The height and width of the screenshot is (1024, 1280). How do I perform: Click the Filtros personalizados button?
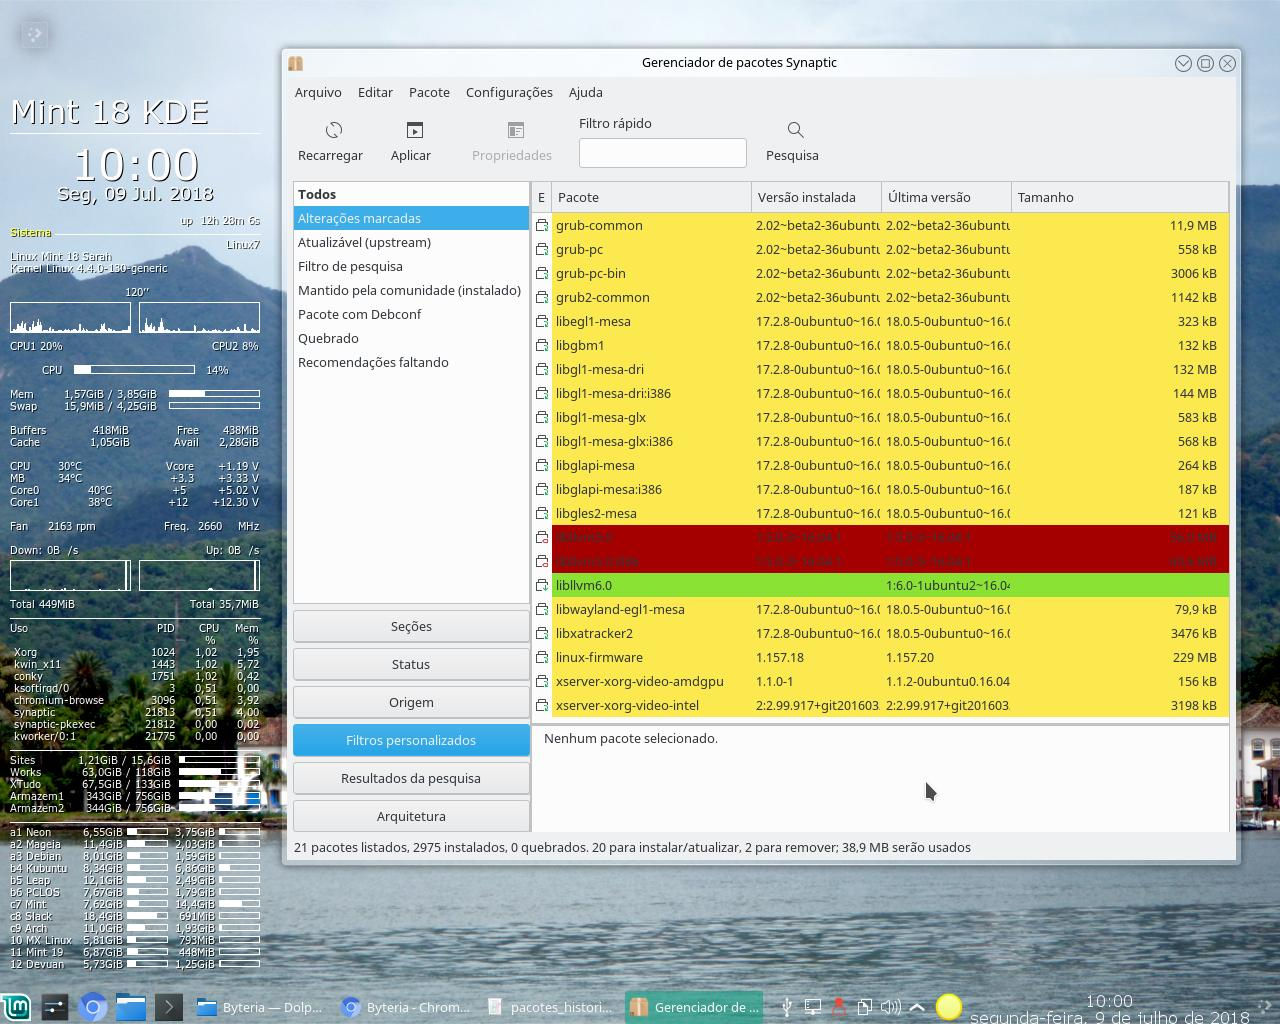click(x=410, y=740)
